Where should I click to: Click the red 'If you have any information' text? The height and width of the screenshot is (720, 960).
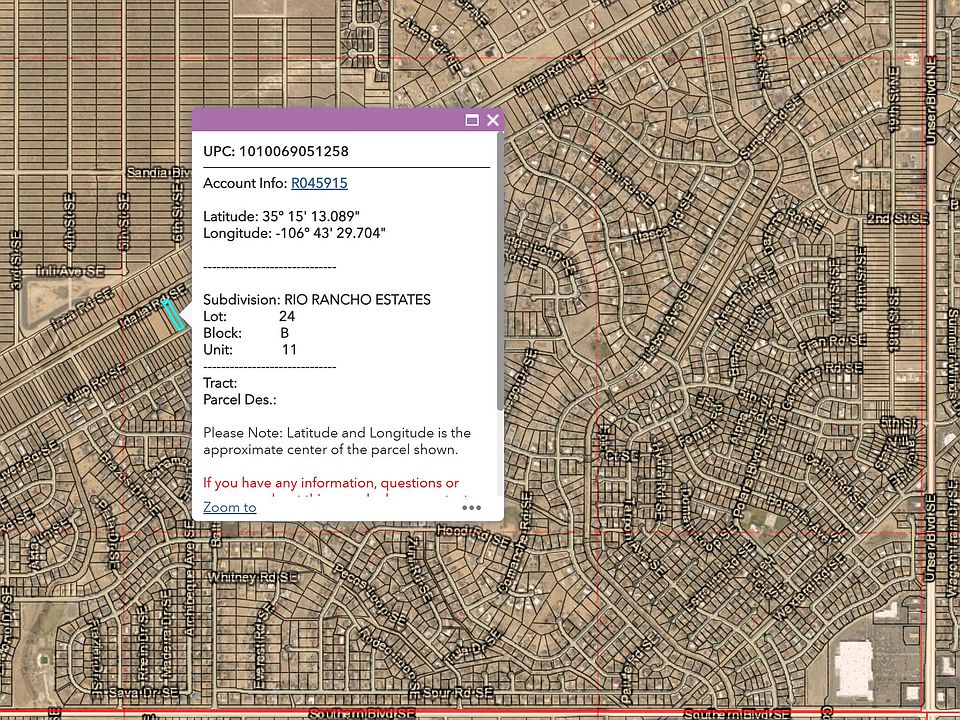click(x=331, y=482)
